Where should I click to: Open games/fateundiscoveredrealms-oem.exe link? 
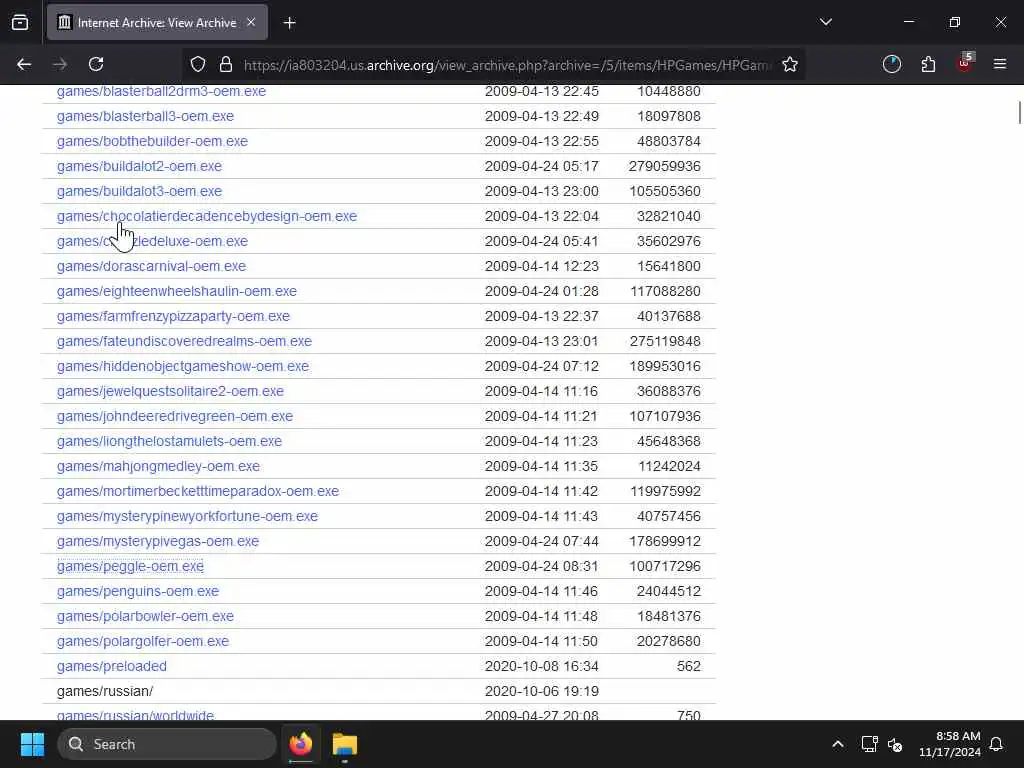coord(184,342)
